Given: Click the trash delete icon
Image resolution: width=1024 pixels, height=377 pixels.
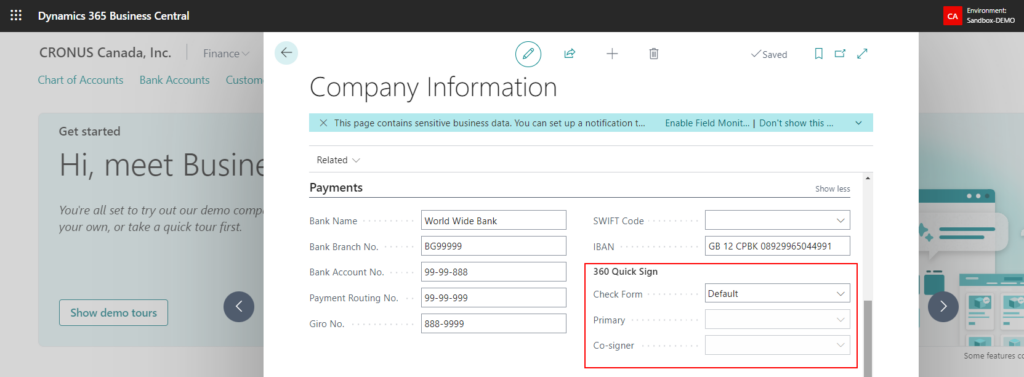Looking at the screenshot, I should pos(654,54).
